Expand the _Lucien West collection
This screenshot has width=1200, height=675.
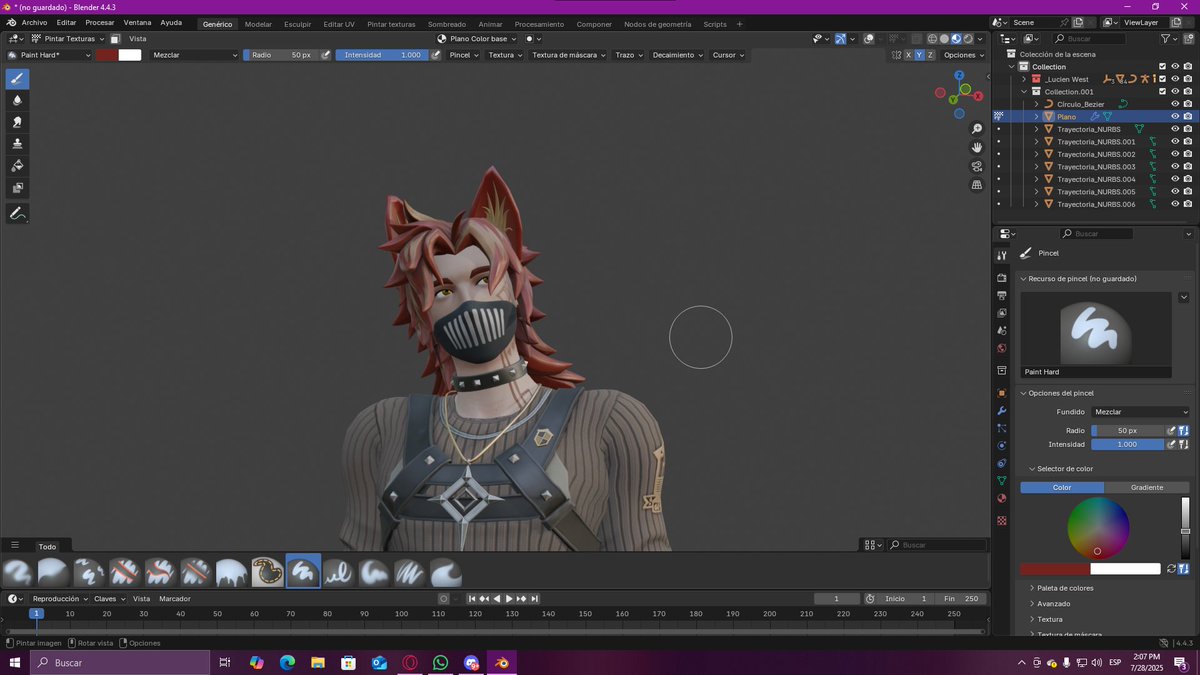coord(1024,79)
